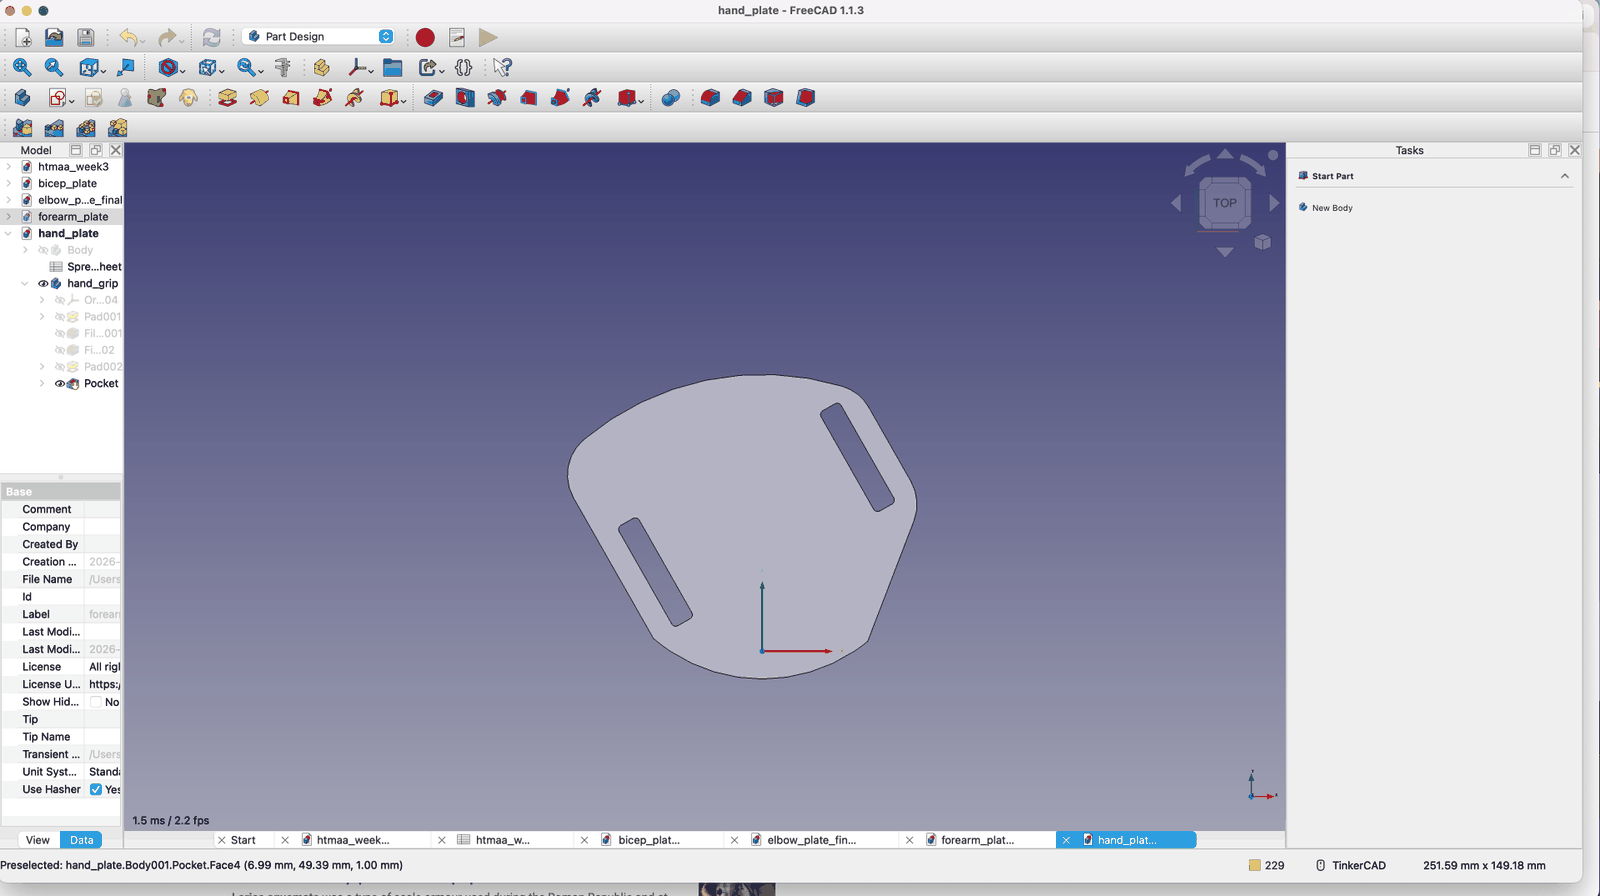This screenshot has height=896, width=1600.
Task: Open the measure caliper tool
Action: [283, 67]
